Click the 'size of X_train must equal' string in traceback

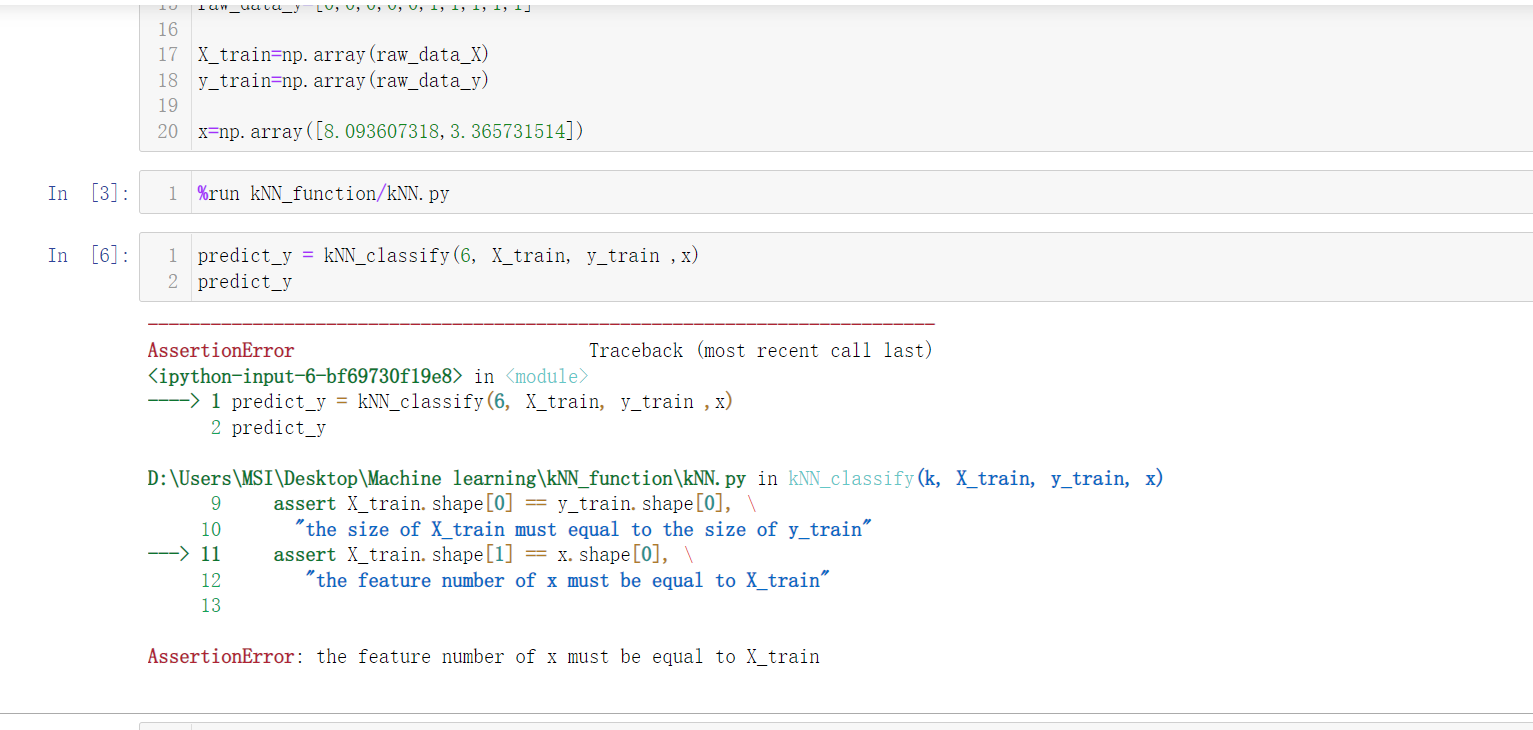pos(582,529)
